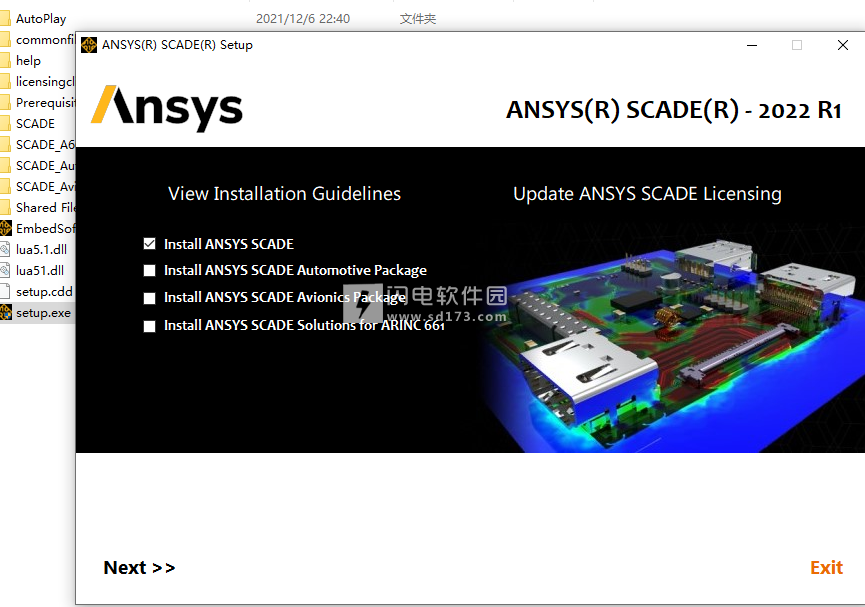Select the lua5.1.dll file name
The height and width of the screenshot is (607, 865).
(41, 249)
